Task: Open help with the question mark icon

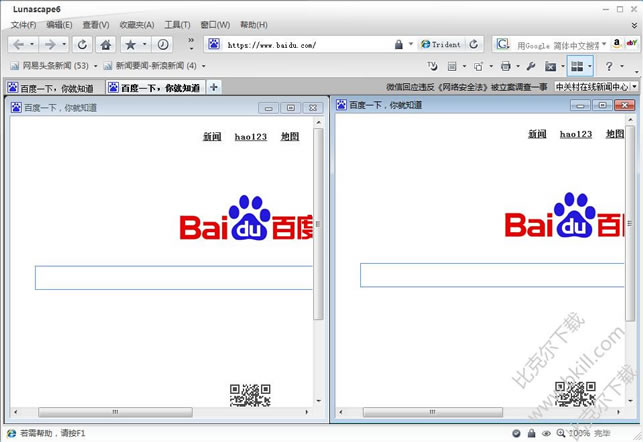Action: (609, 66)
